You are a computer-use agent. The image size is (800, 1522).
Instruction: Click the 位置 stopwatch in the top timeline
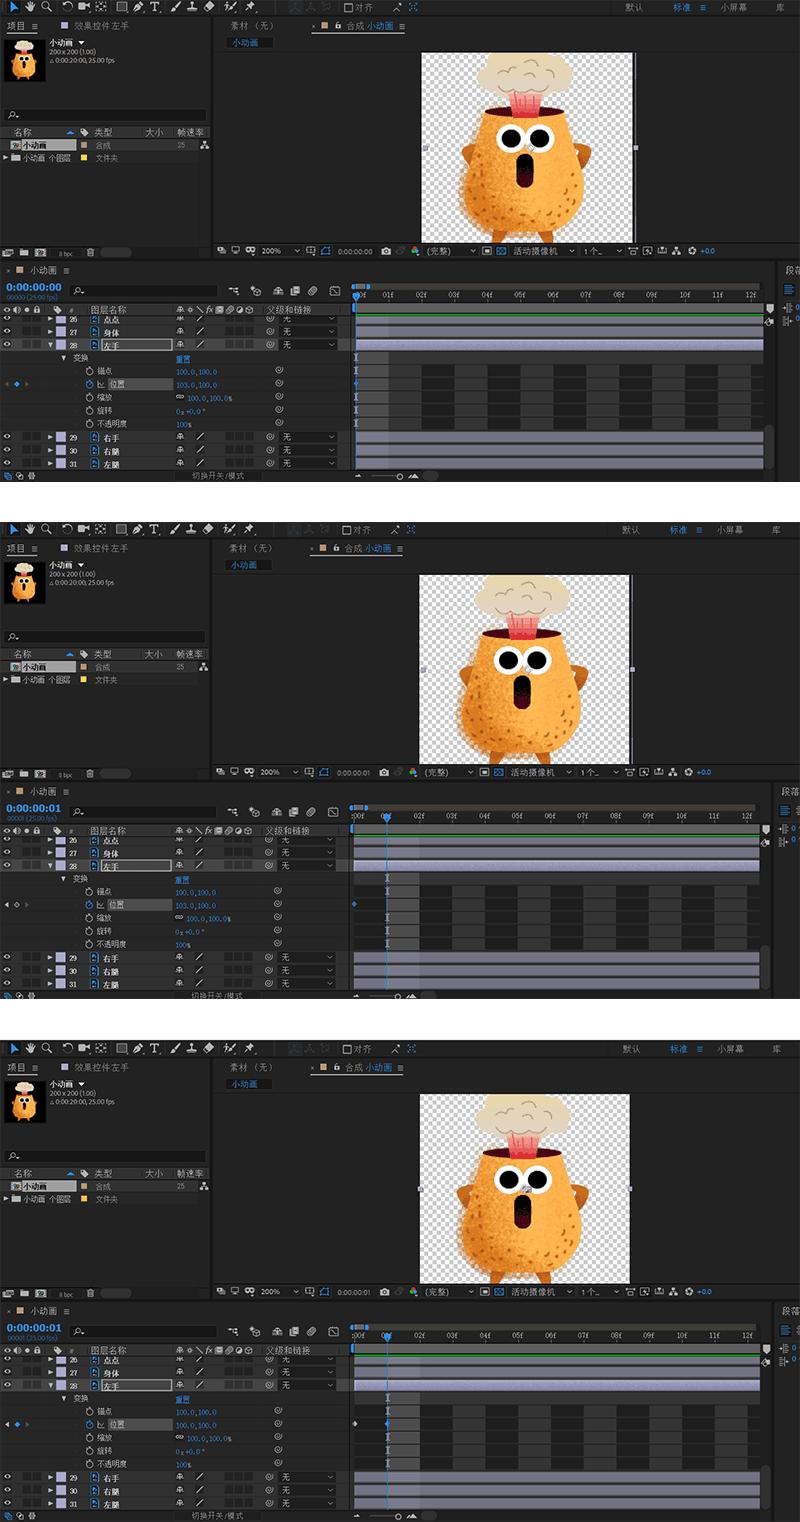pyautogui.click(x=88, y=384)
